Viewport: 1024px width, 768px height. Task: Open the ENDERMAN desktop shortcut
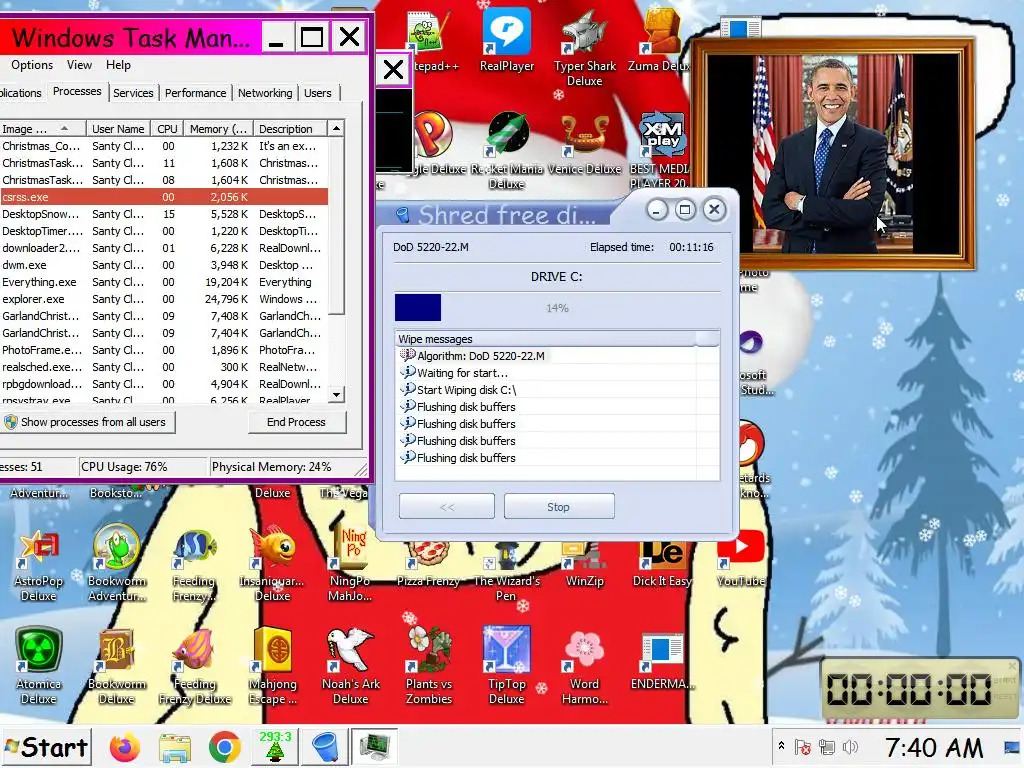662,661
